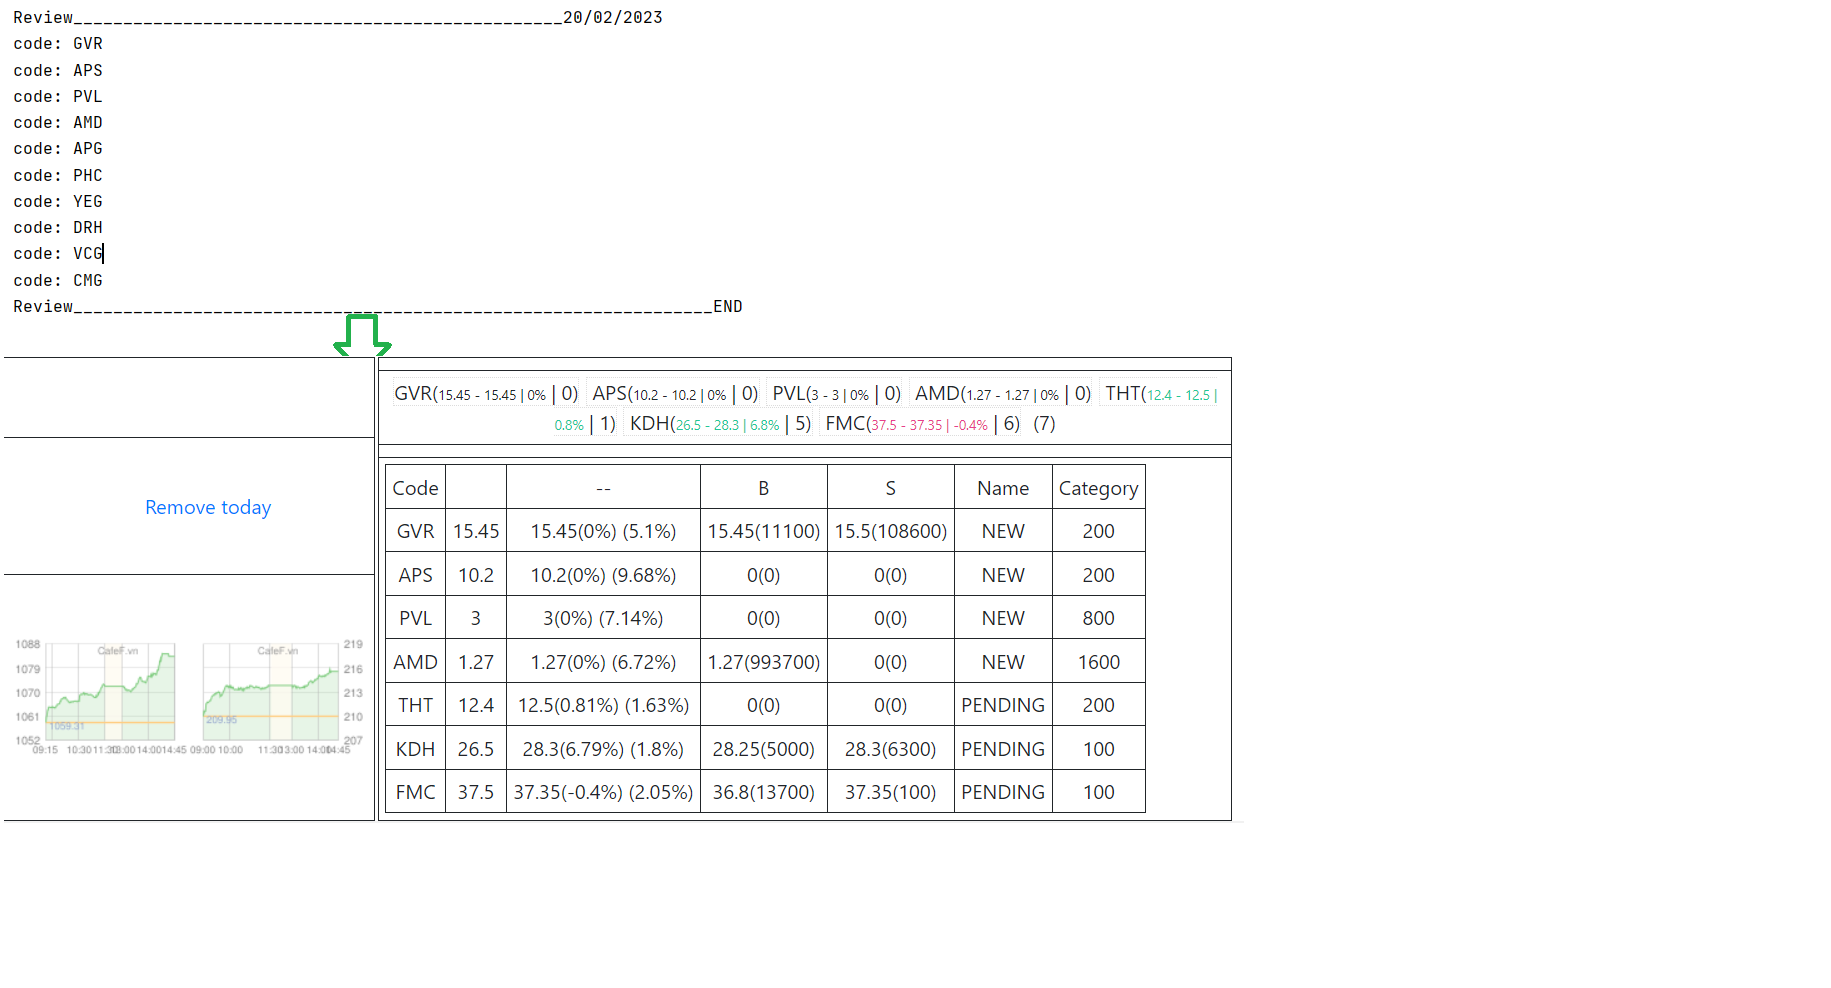Screen dimensions: 1831x988
Task: Click the 28.25(5000) buy cell for KDH
Action: tap(764, 749)
